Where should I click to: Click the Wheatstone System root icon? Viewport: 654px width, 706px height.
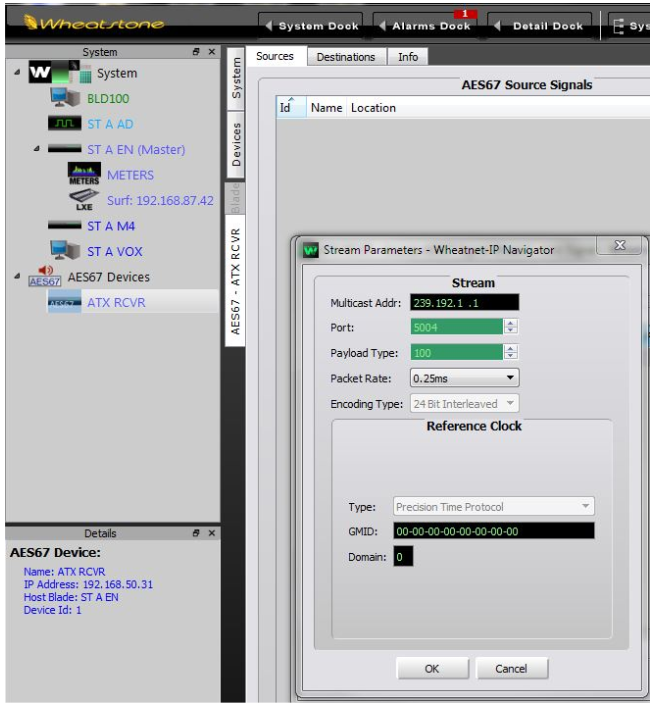(60, 72)
